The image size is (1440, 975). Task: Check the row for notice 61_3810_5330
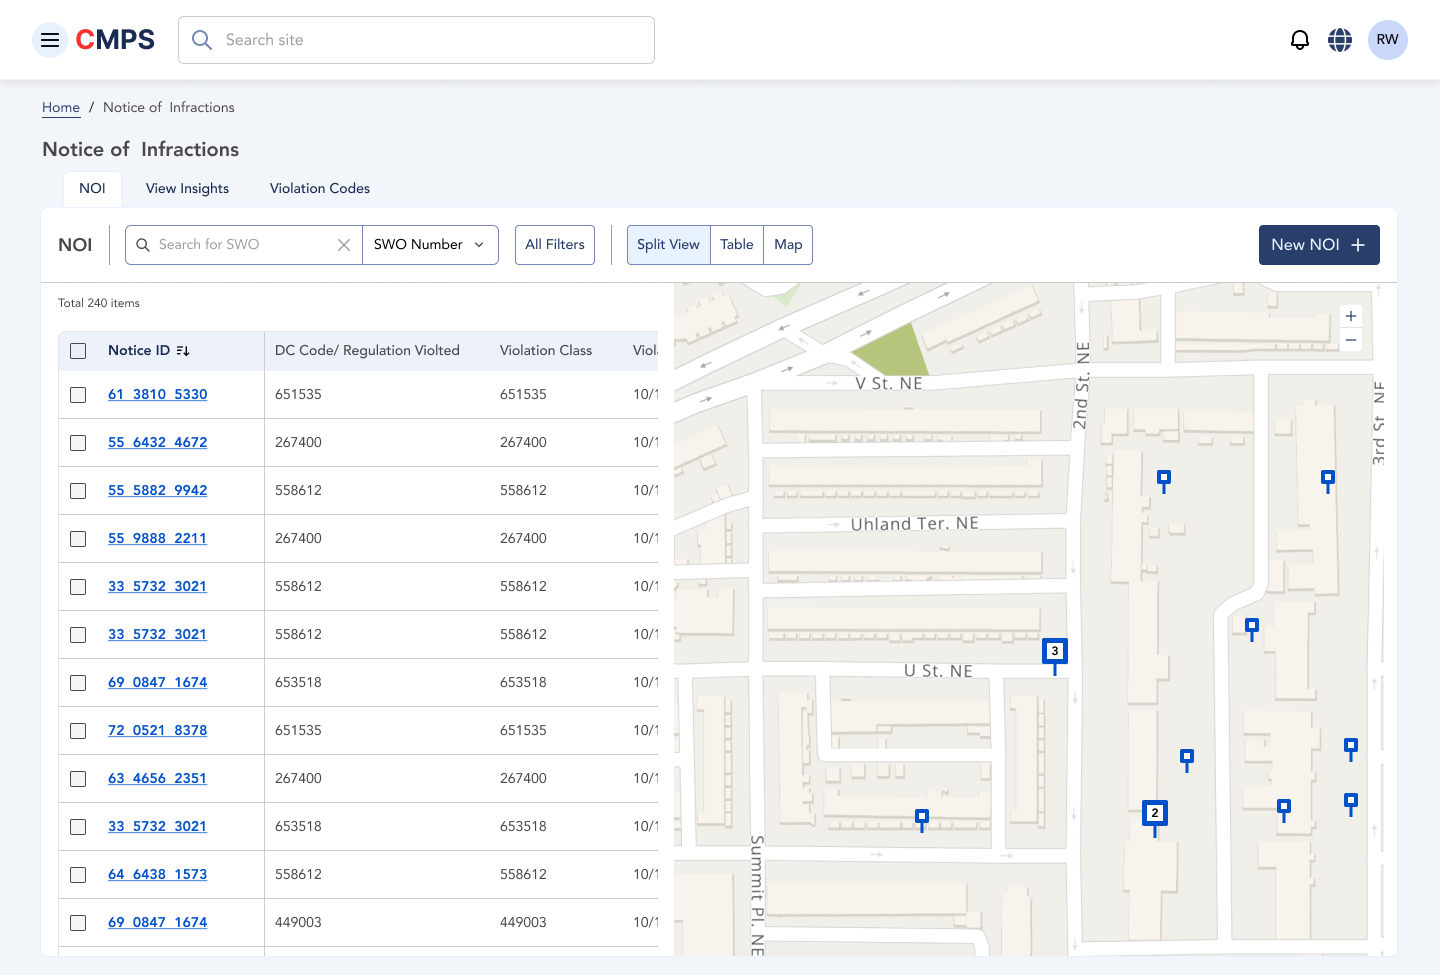click(x=78, y=395)
